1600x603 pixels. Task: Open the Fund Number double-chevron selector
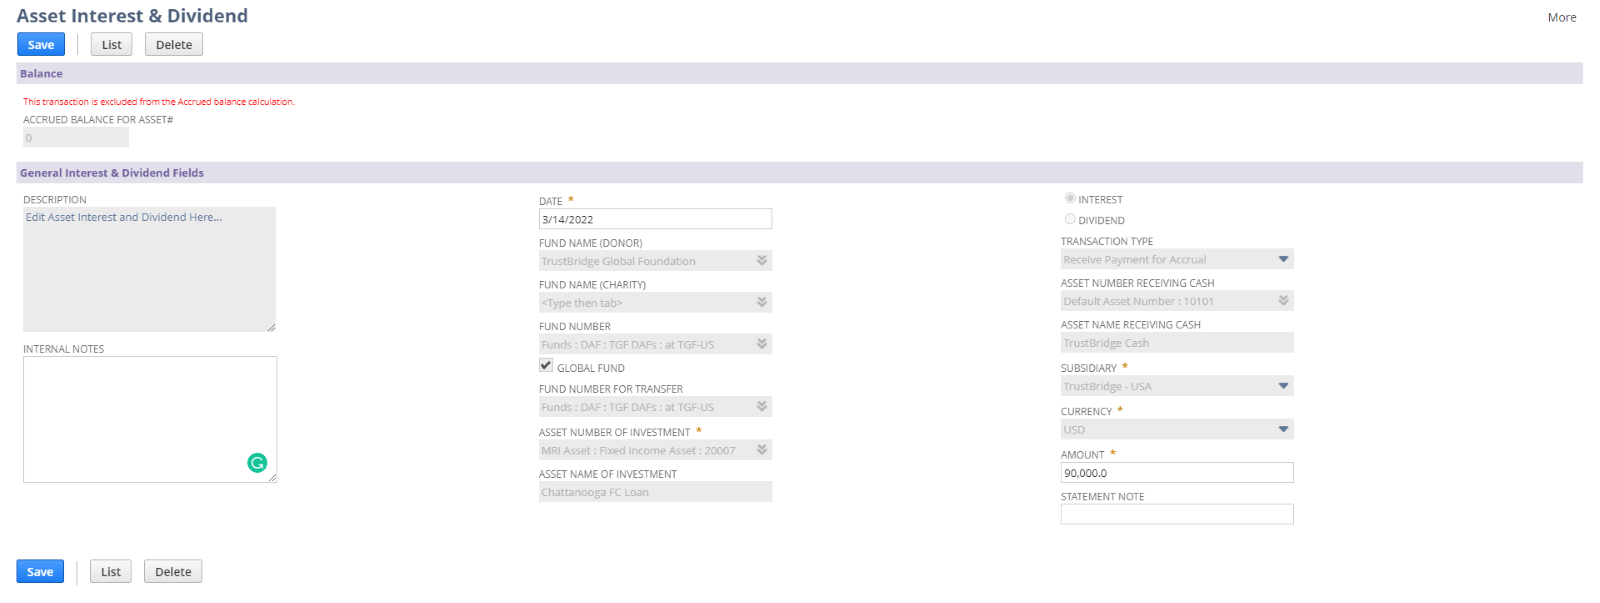click(762, 344)
